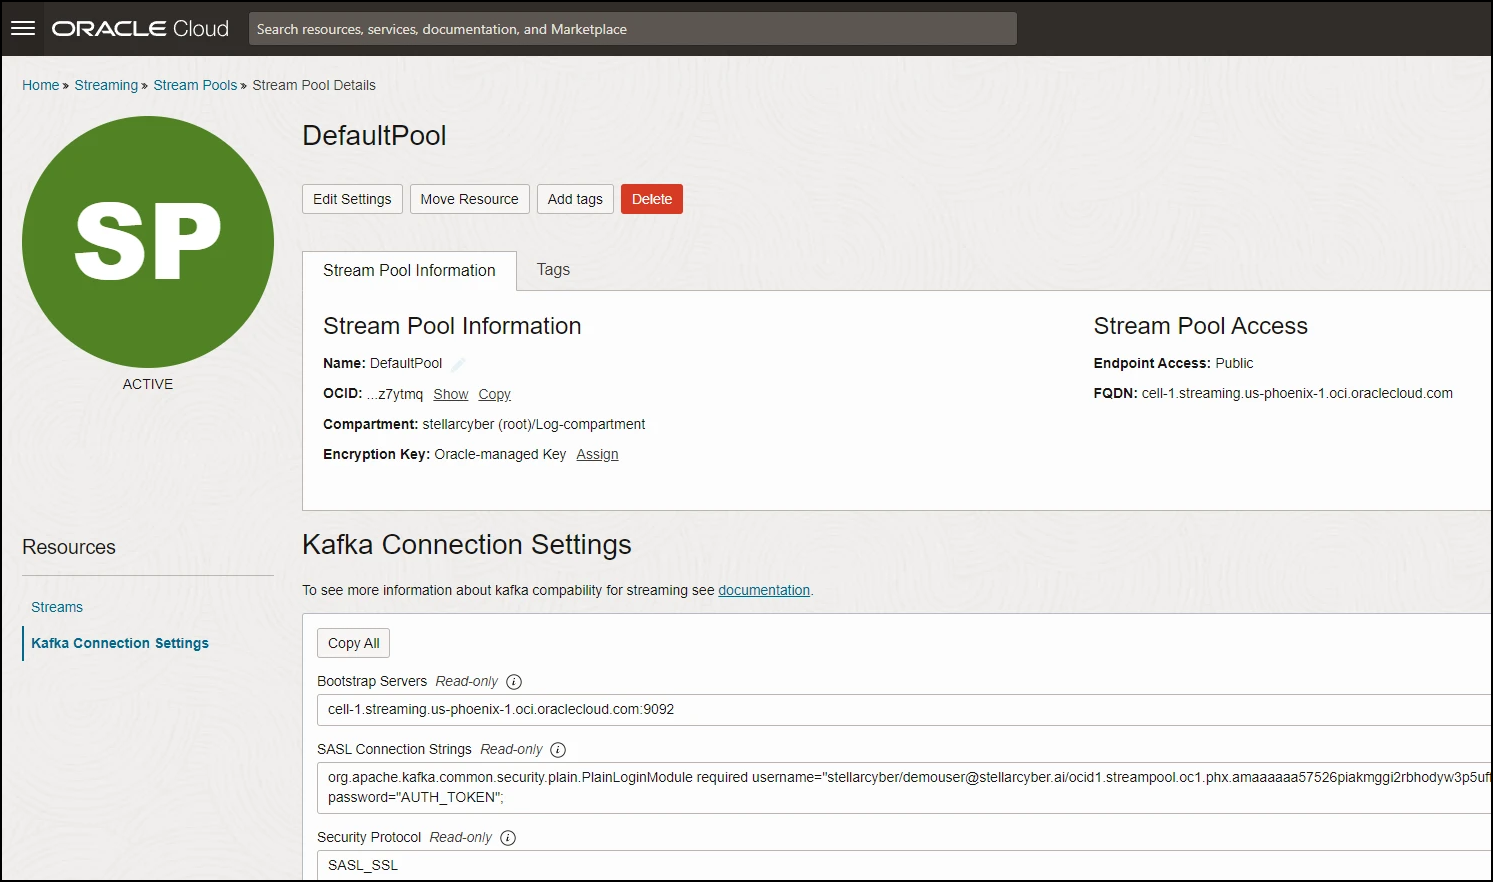This screenshot has width=1493, height=882.
Task: Click the green SP stream pool badge
Action: pos(148,242)
